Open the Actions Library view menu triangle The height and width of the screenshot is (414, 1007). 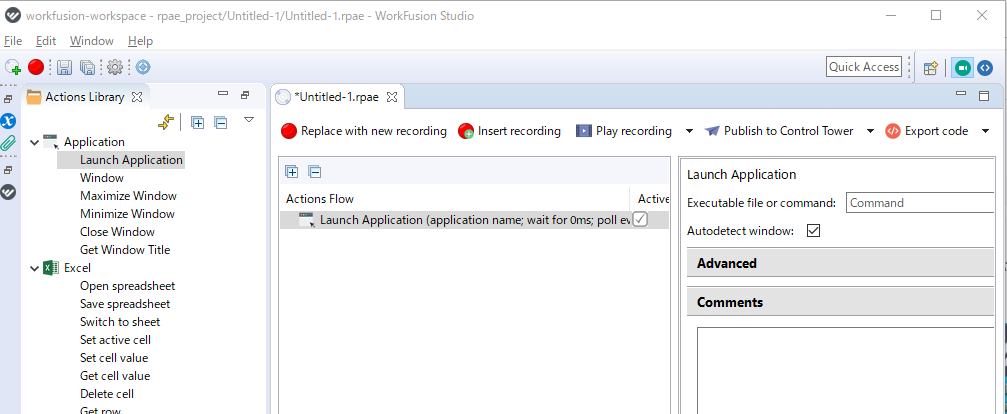[249, 119]
